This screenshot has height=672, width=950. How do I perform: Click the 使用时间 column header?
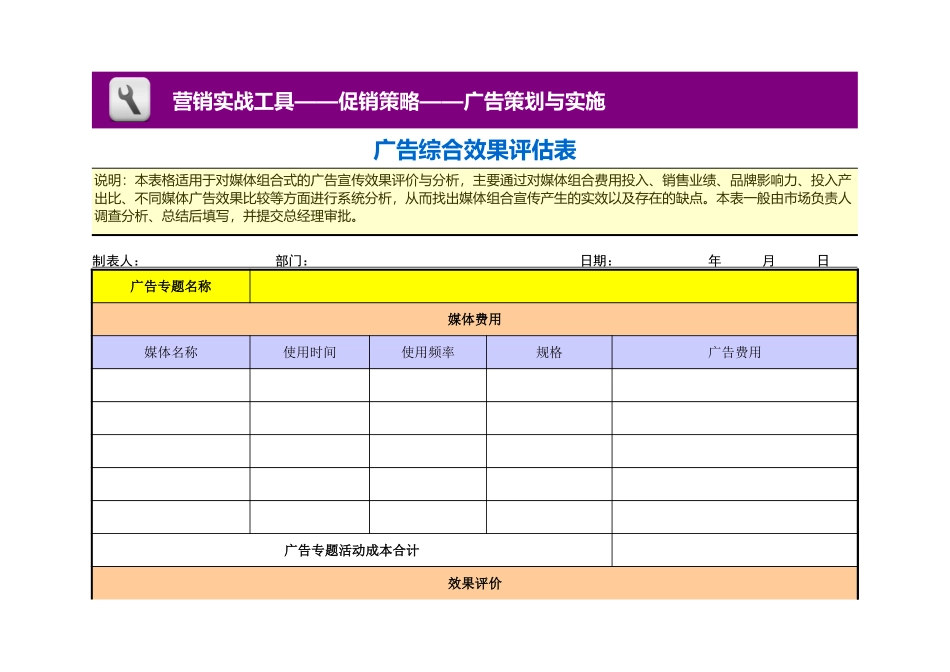(310, 351)
